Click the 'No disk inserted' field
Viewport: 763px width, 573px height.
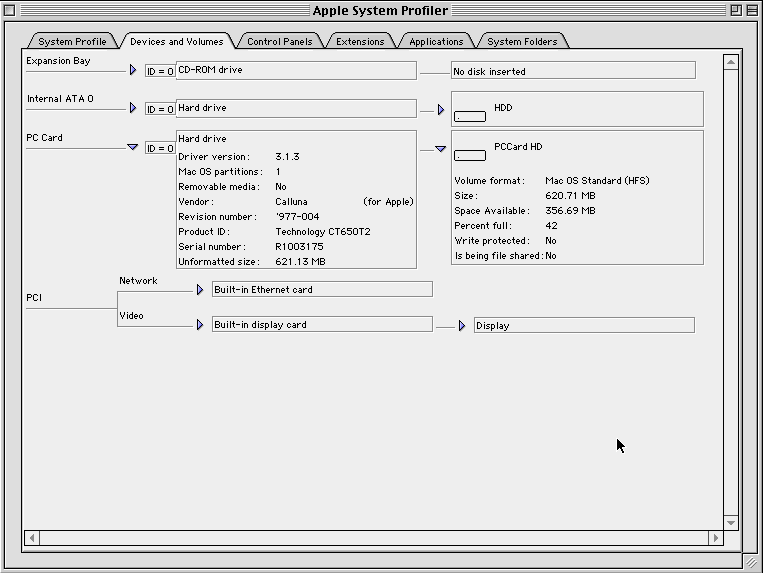pyautogui.click(x=573, y=71)
